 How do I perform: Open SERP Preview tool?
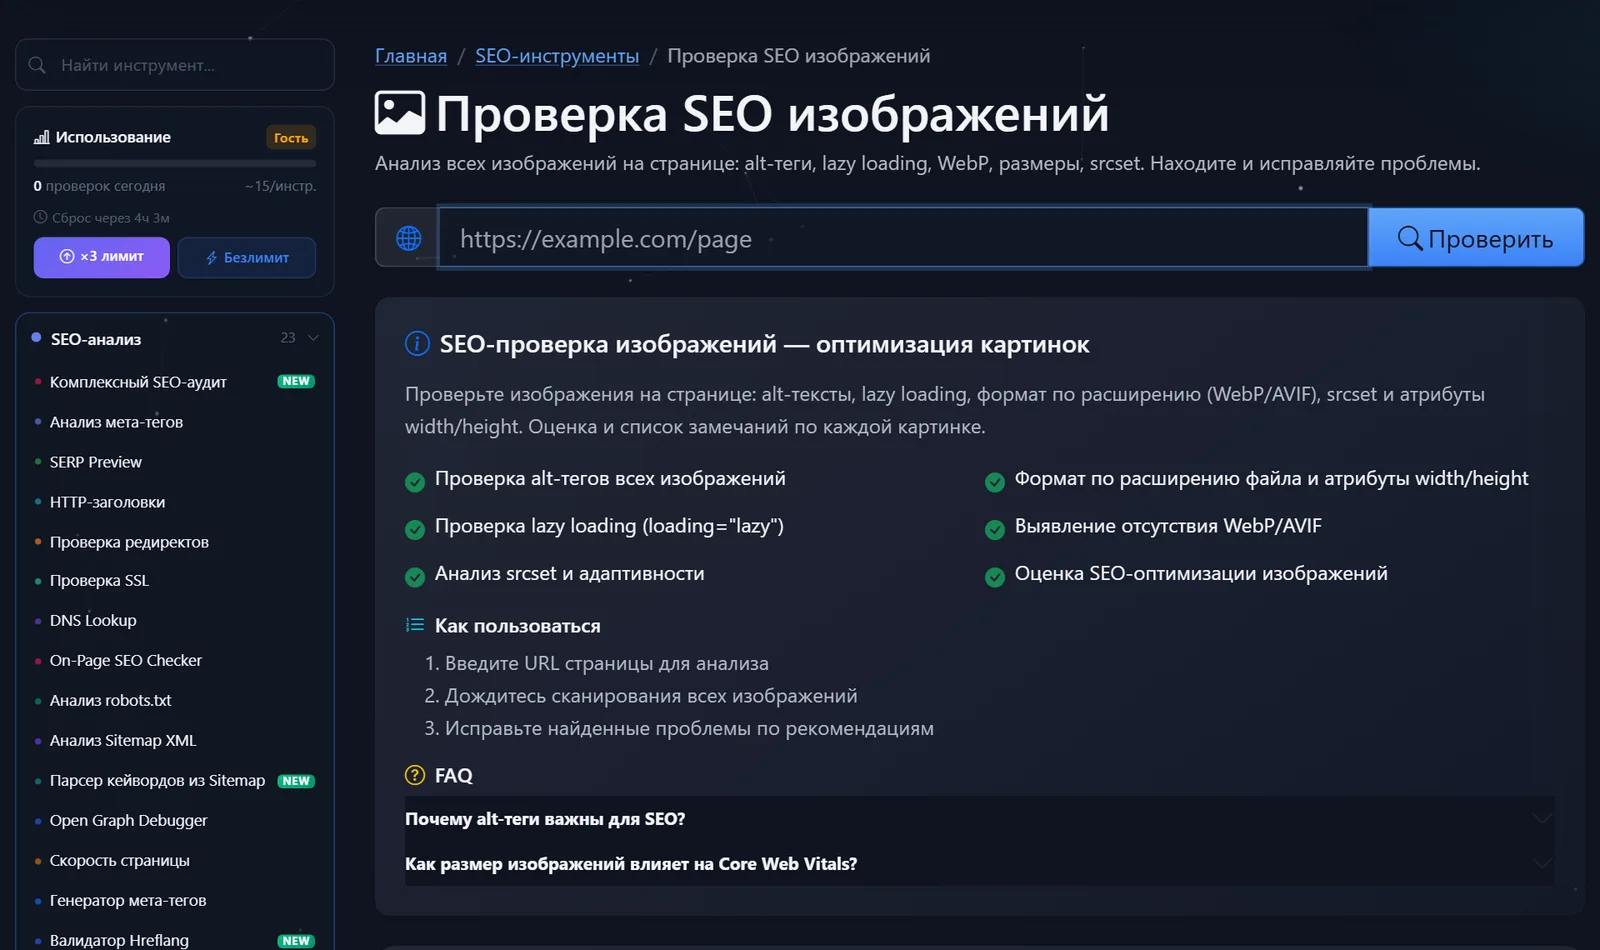[96, 462]
